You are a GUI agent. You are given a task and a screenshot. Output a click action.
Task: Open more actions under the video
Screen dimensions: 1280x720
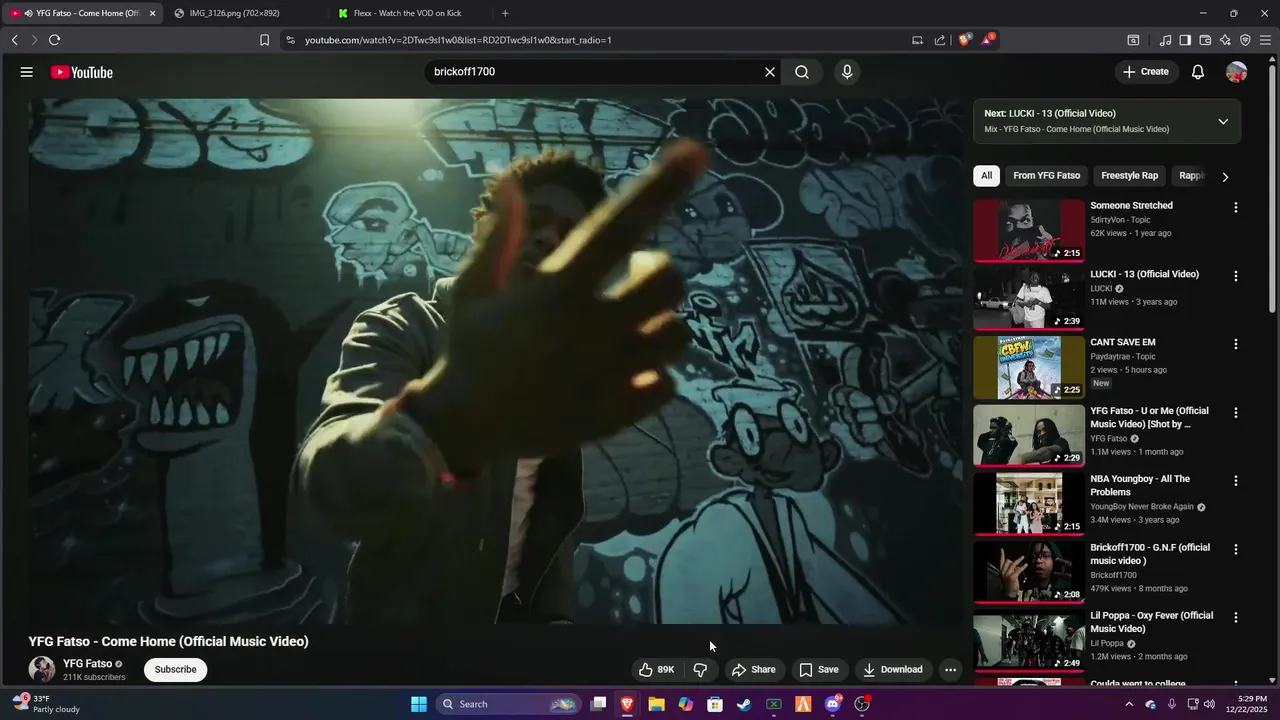[x=951, y=670]
